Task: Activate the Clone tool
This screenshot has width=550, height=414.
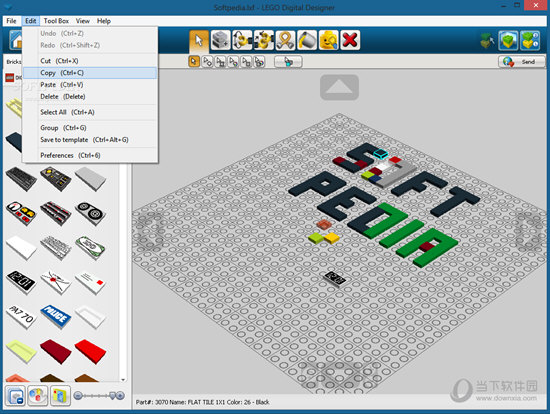Action: (x=221, y=41)
